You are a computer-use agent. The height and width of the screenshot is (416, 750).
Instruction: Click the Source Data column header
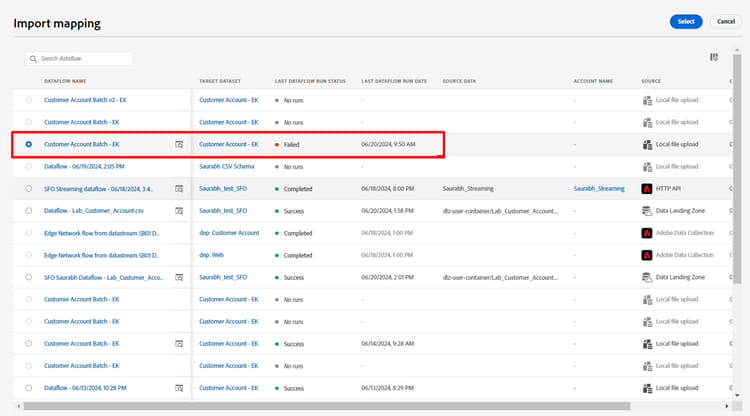pyautogui.click(x=459, y=81)
